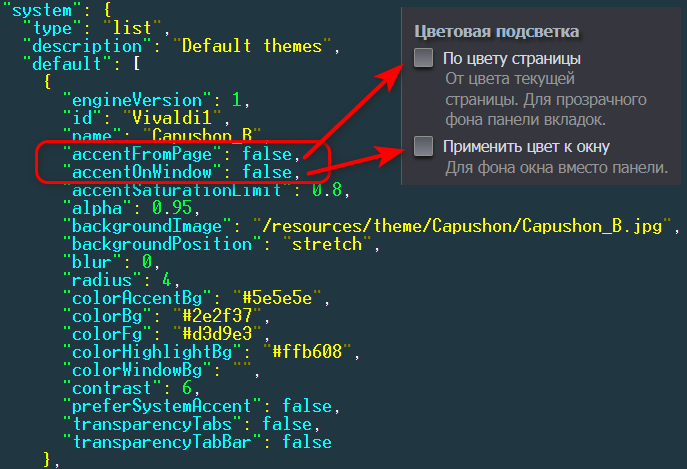The image size is (687, 469).
Task: Click the "accentOnWindow" key
Action: click(142, 172)
